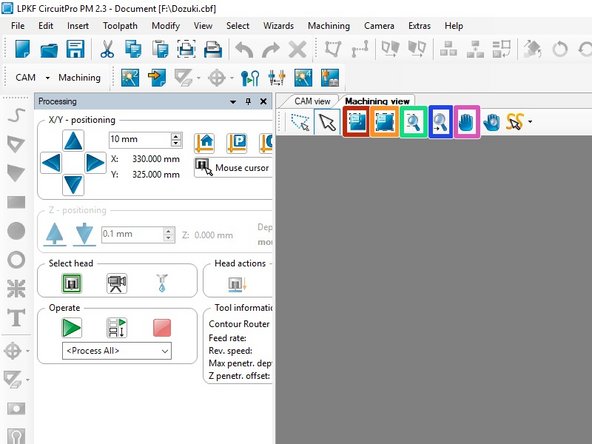Select the arrow pointer tool in view toolbar
Viewport: 592px width, 444px height.
[x=327, y=122]
